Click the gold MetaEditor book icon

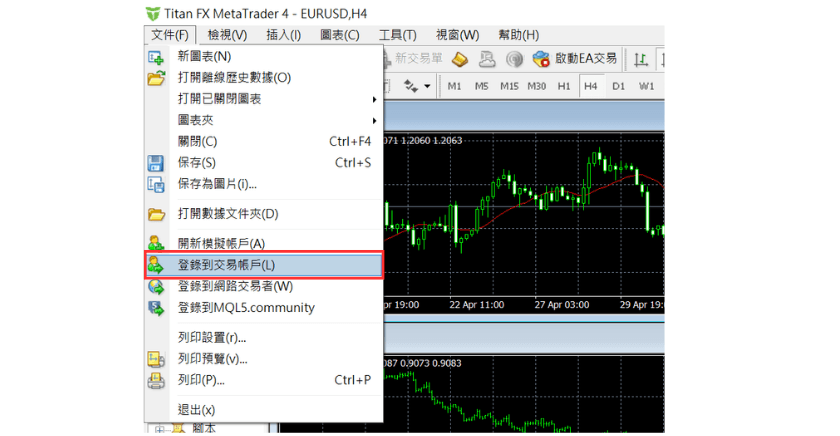[460, 59]
